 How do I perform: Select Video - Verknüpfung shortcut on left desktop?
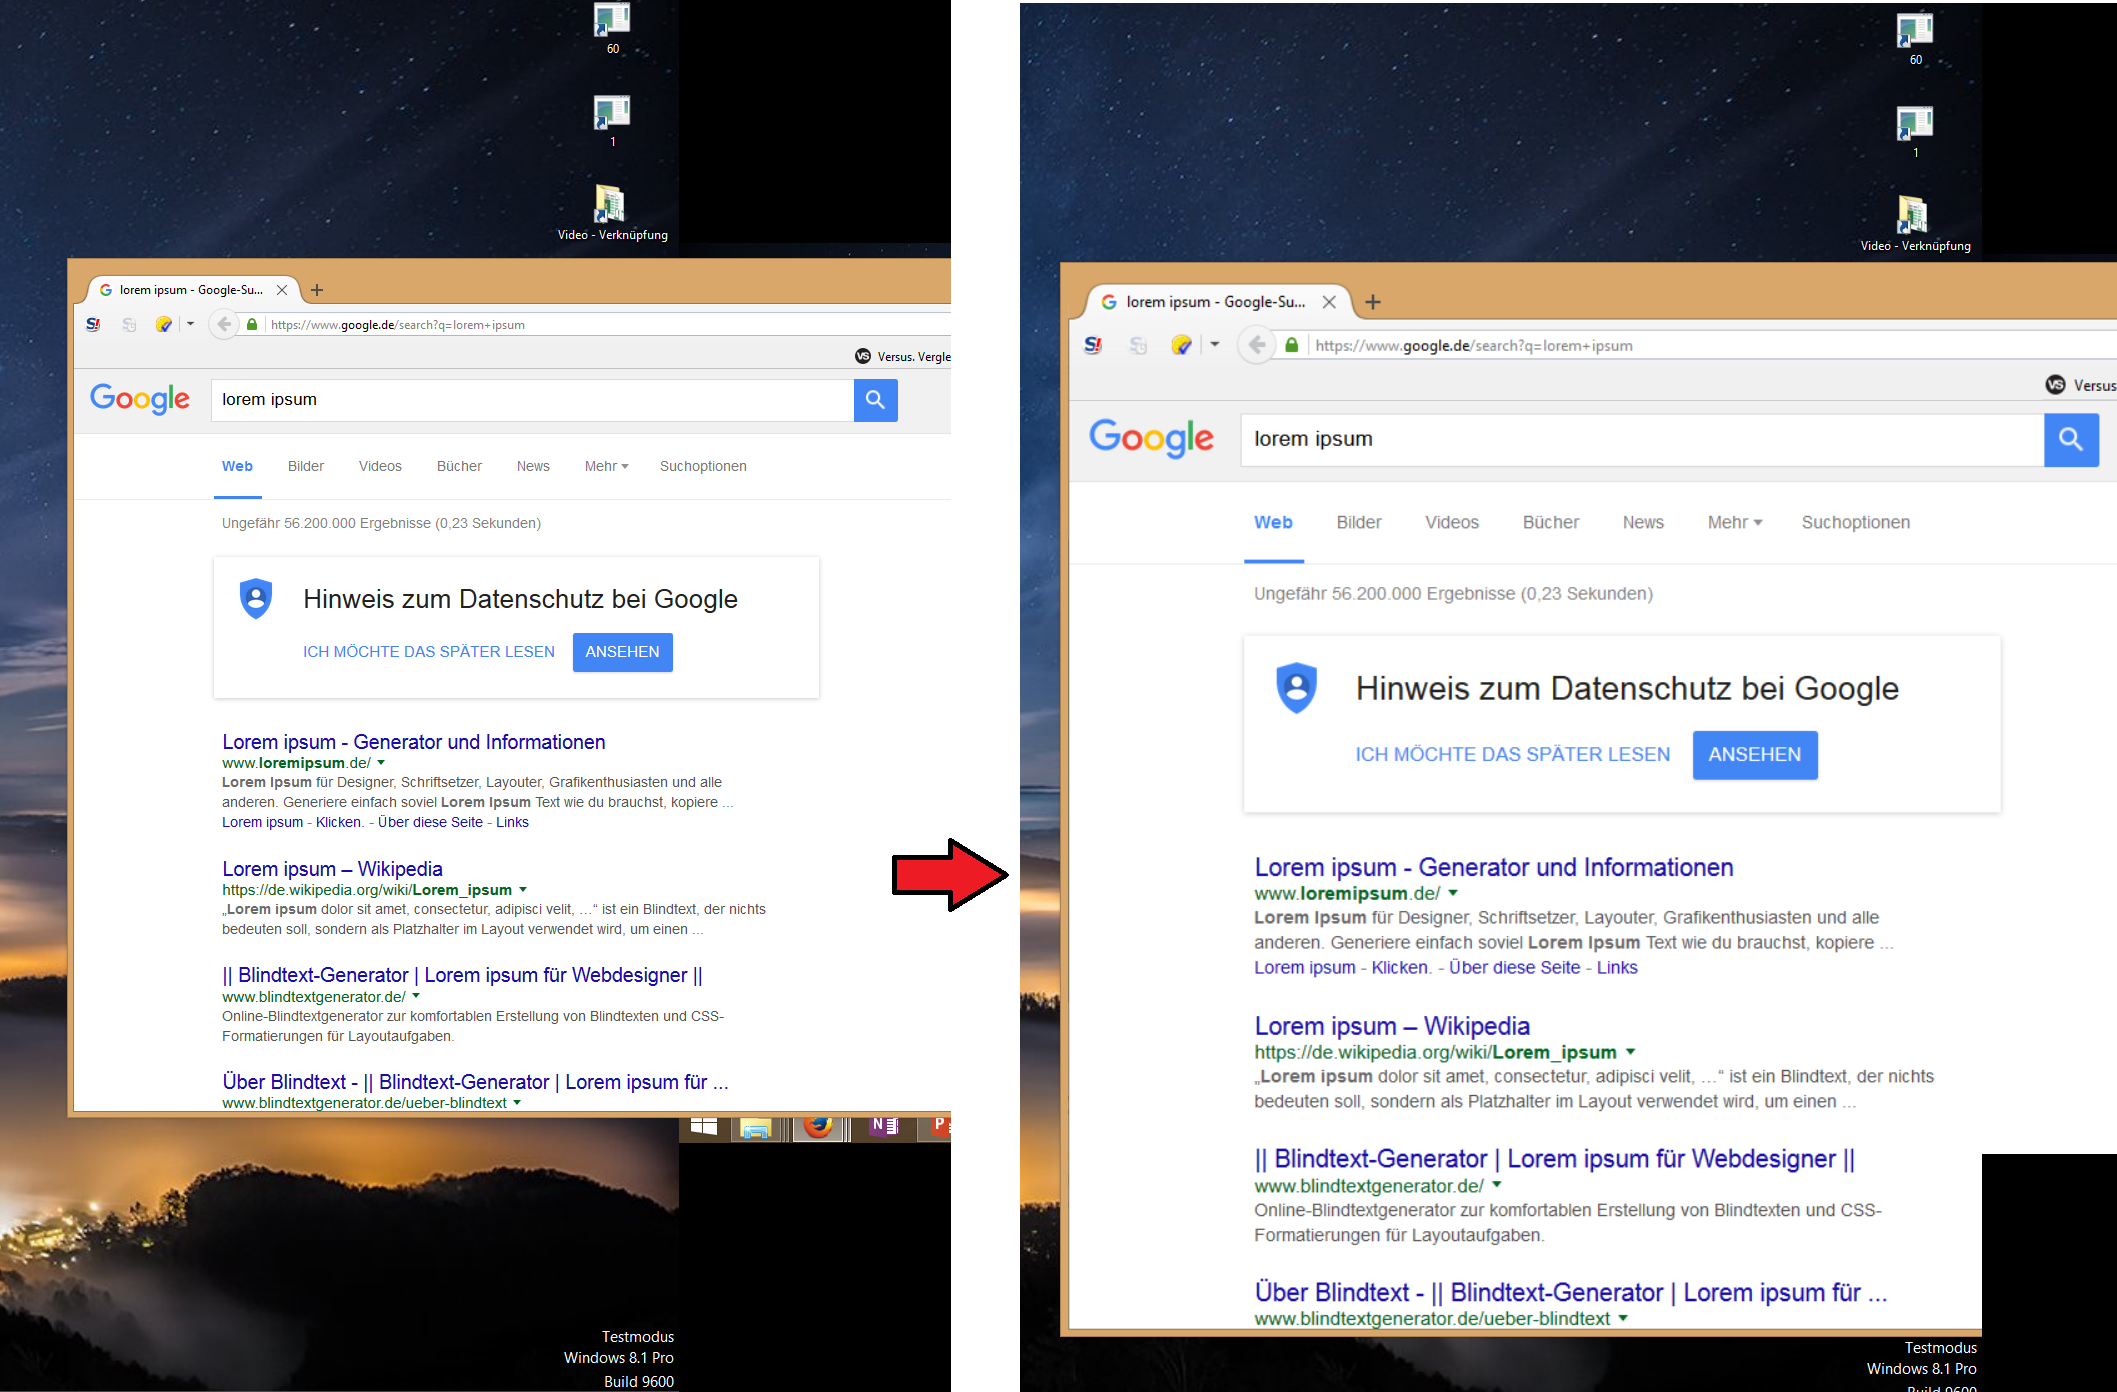click(x=612, y=213)
